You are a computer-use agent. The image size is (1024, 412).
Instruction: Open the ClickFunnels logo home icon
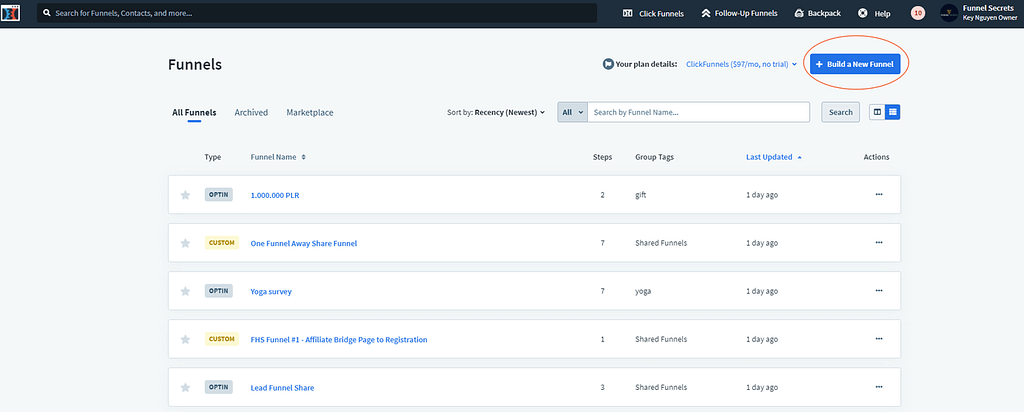coord(11,12)
